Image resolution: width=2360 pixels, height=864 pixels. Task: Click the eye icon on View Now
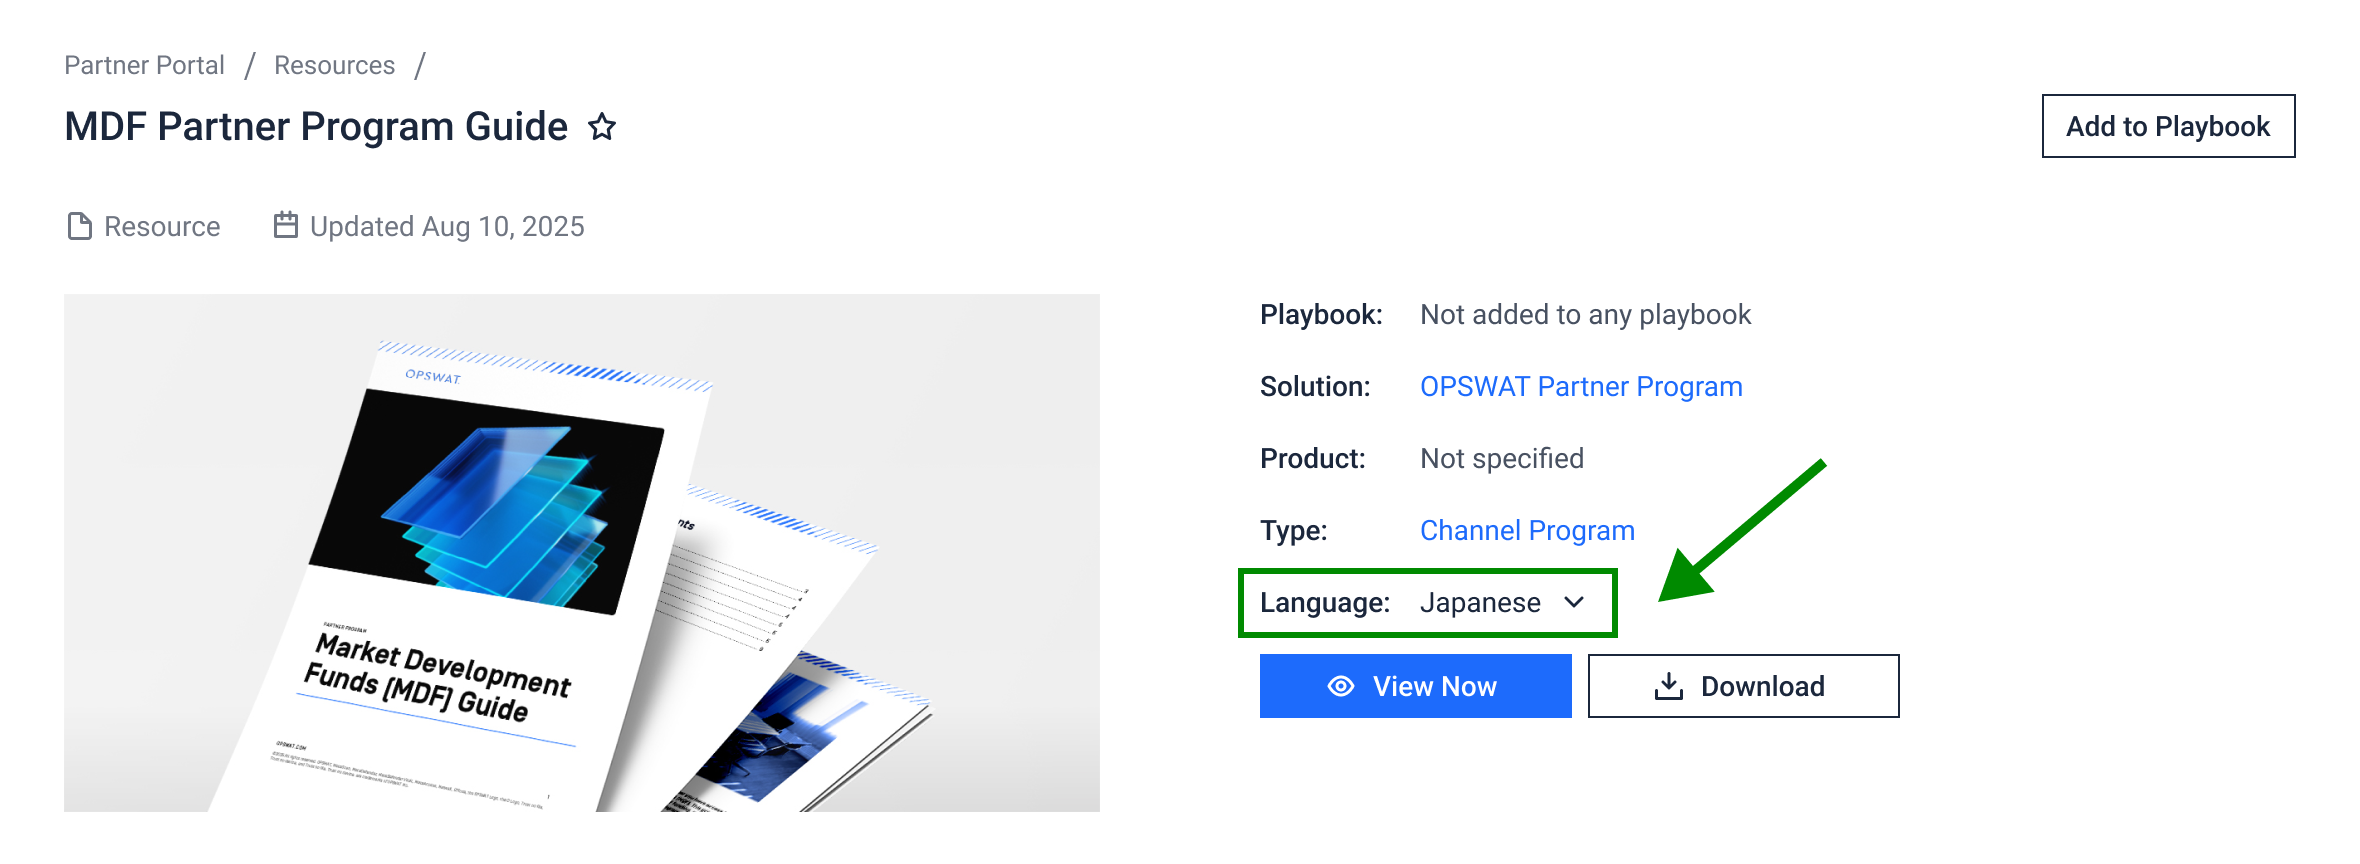pos(1340,686)
